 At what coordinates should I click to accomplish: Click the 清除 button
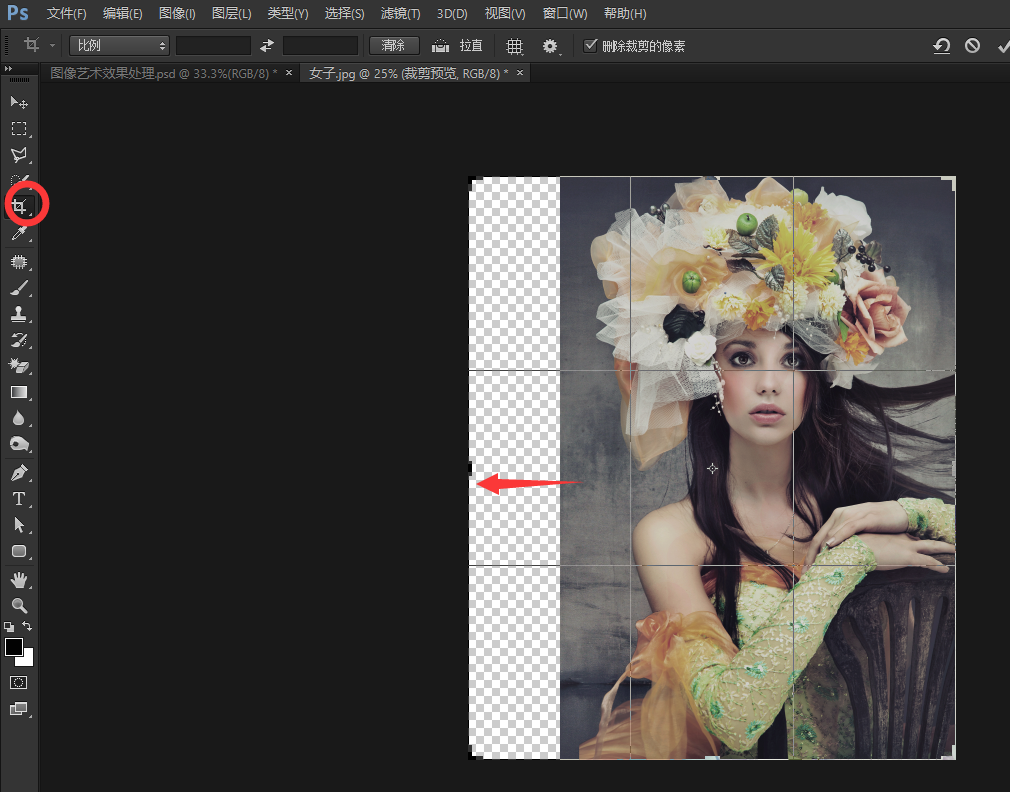pos(393,45)
